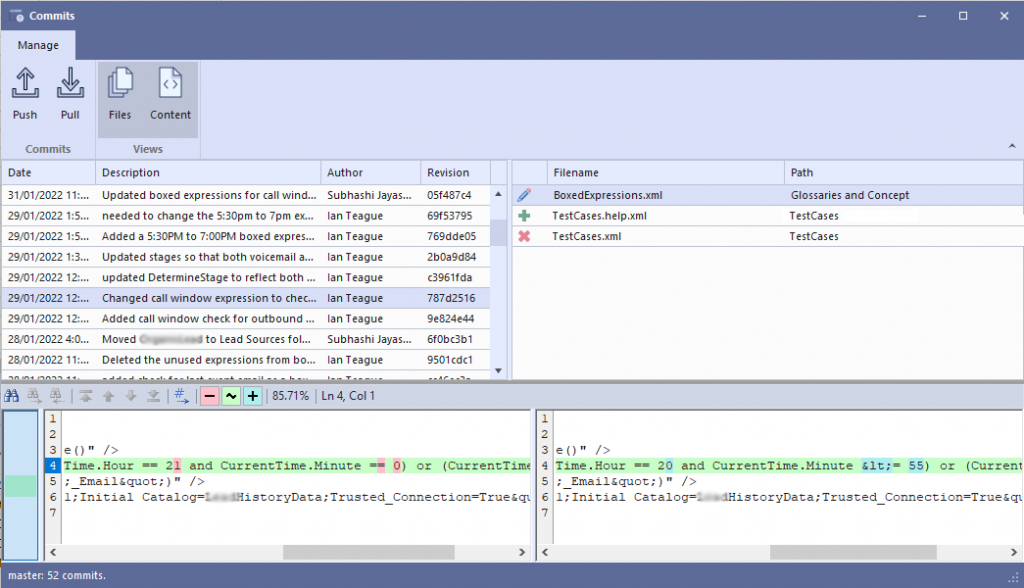The height and width of the screenshot is (588, 1024).
Task: Go to the previous difference arrow
Action: pyautogui.click(x=108, y=396)
